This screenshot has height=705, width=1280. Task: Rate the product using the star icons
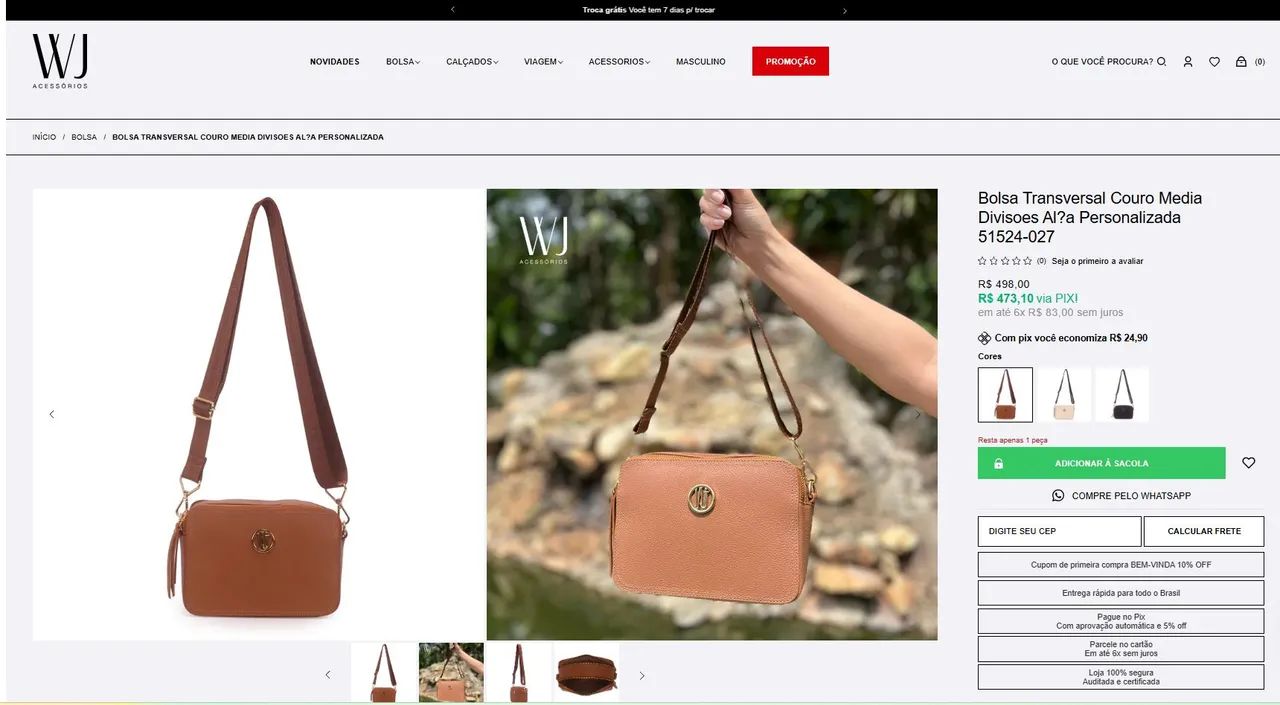pyautogui.click(x=1005, y=261)
